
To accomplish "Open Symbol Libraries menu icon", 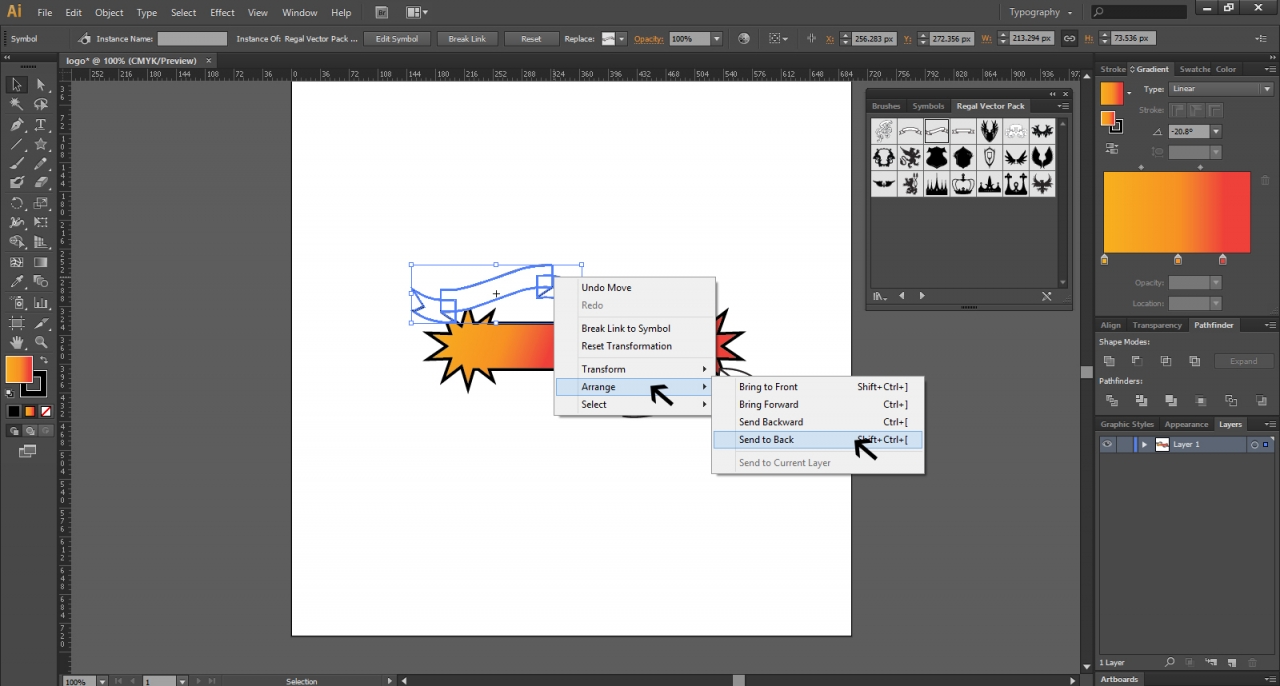I will pyautogui.click(x=880, y=297).
